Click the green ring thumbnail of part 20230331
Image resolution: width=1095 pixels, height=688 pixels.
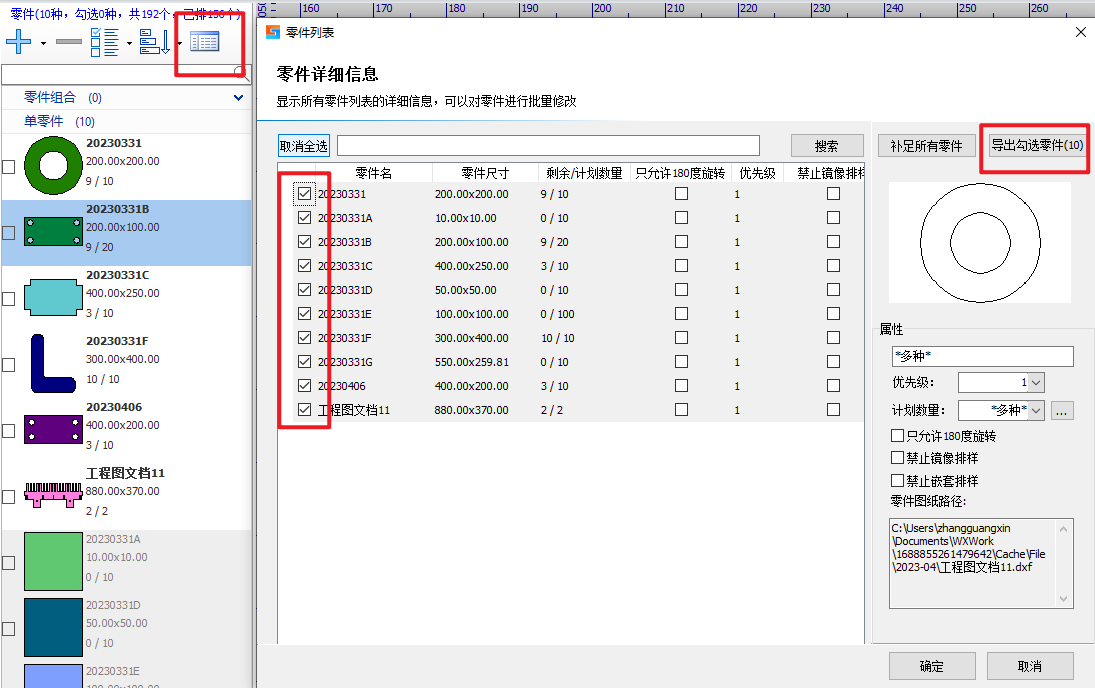53,163
